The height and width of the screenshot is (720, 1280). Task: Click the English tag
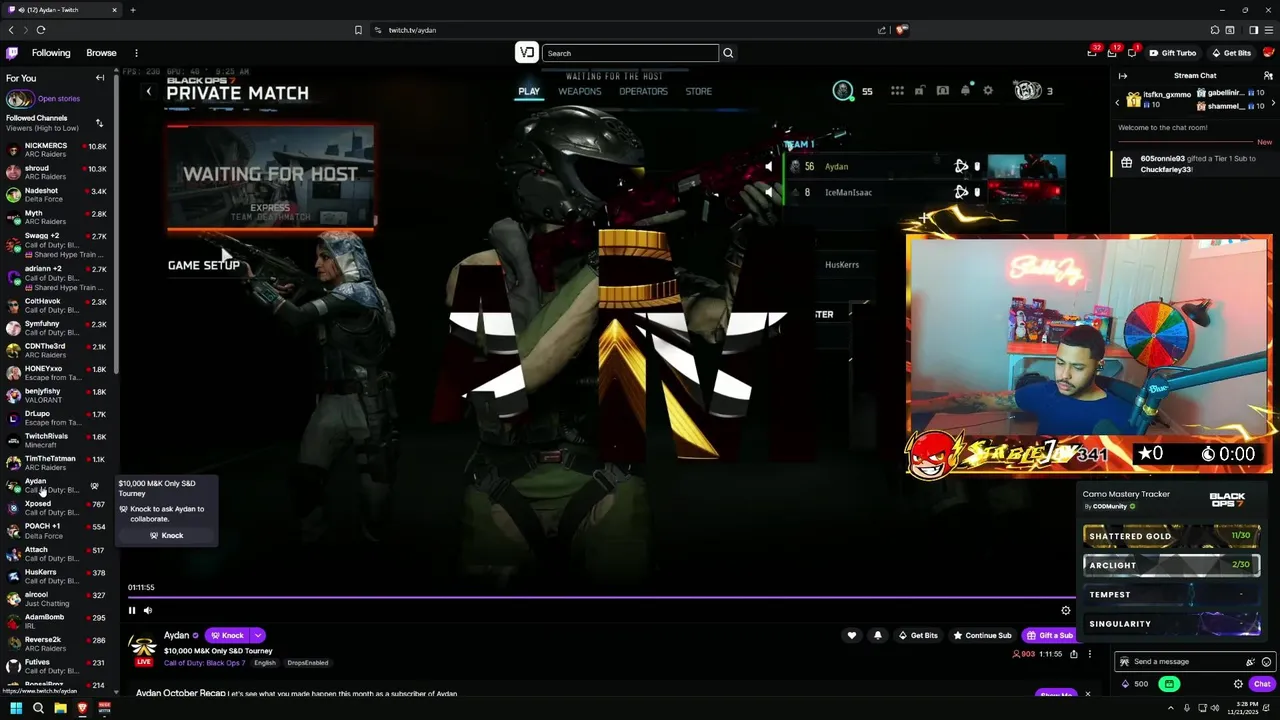[265, 663]
